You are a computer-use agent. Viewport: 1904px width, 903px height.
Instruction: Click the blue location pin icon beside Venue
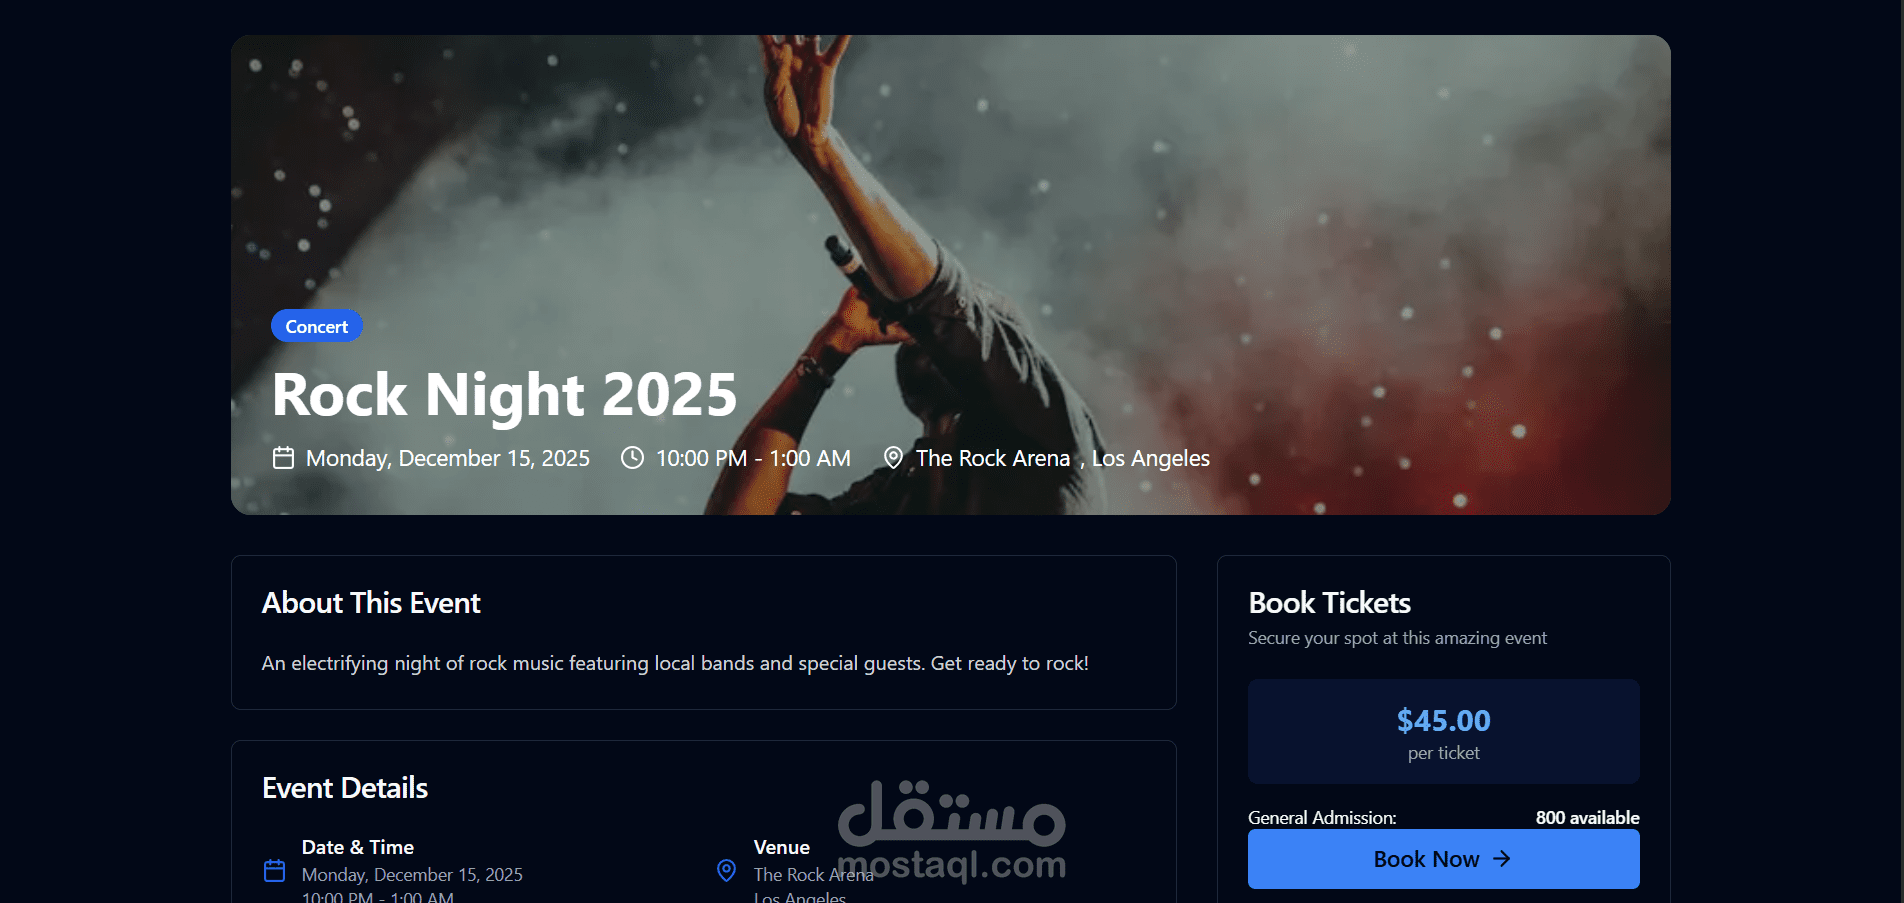point(727,870)
